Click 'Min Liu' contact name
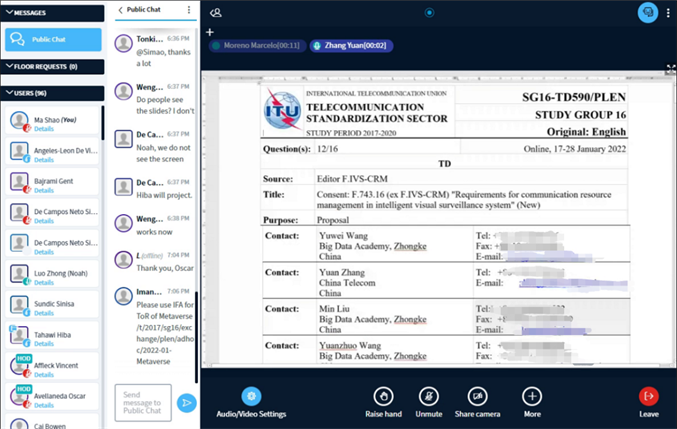The width and height of the screenshot is (677, 429). pyautogui.click(x=334, y=309)
